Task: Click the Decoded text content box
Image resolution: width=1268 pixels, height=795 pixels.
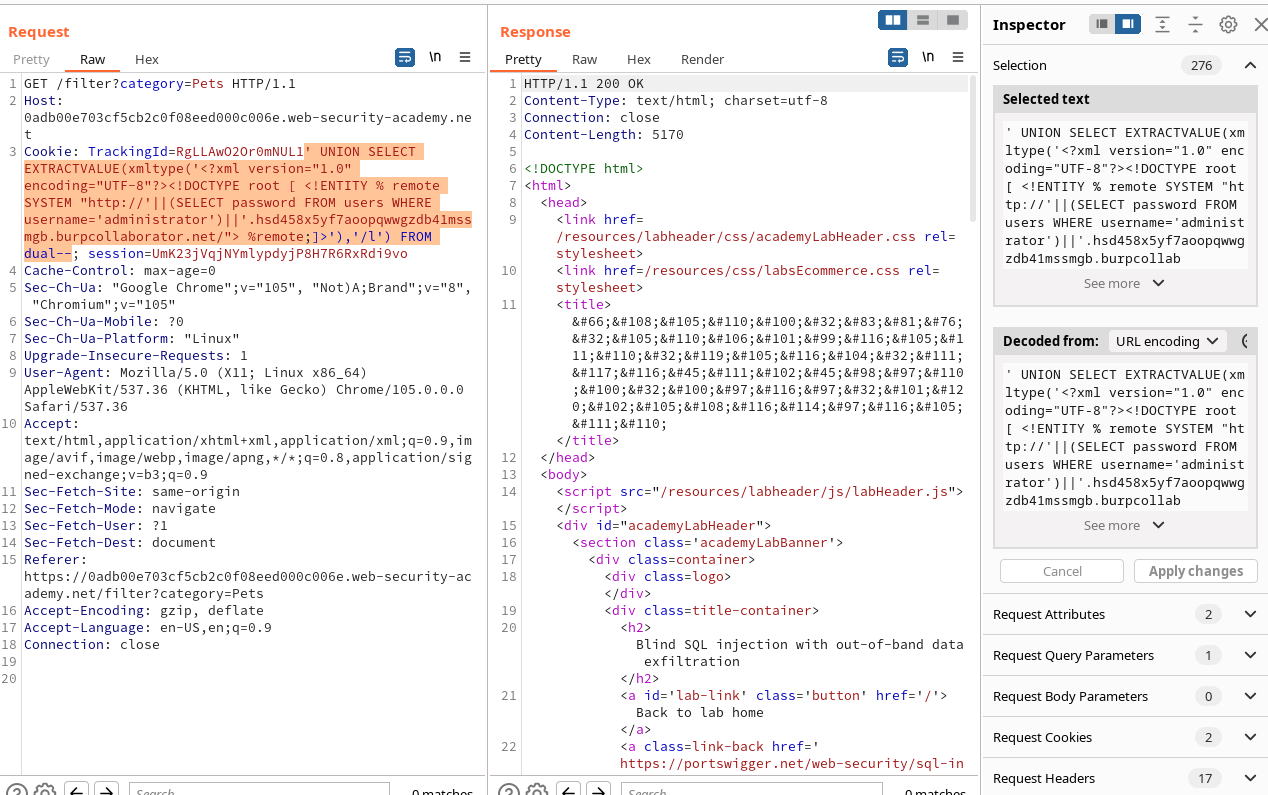Action: (x=1125, y=438)
